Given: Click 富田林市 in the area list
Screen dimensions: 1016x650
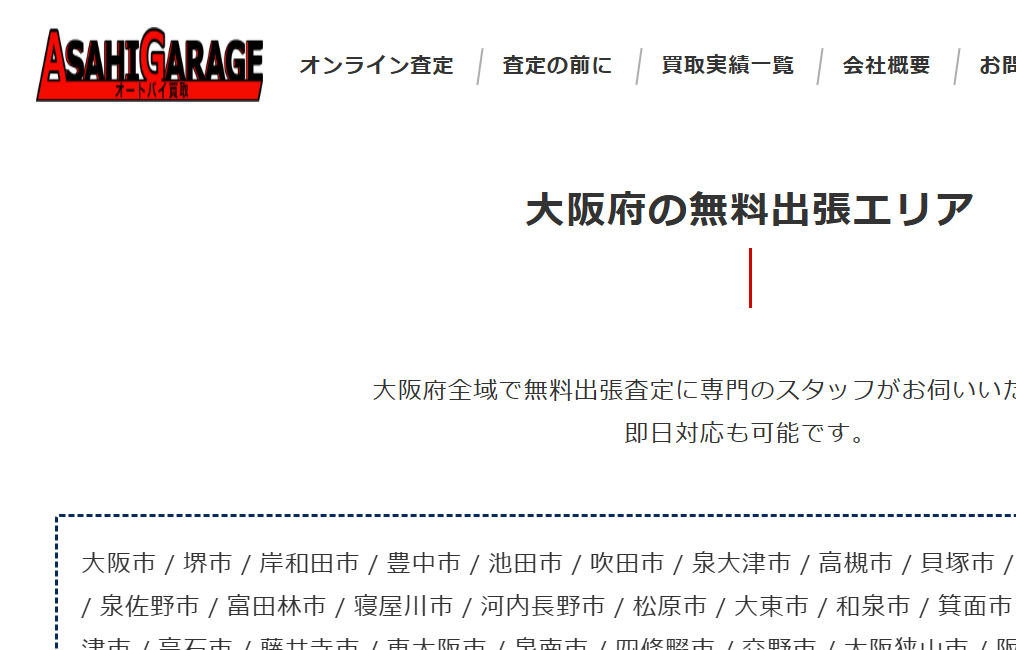Looking at the screenshot, I should coord(276,606).
